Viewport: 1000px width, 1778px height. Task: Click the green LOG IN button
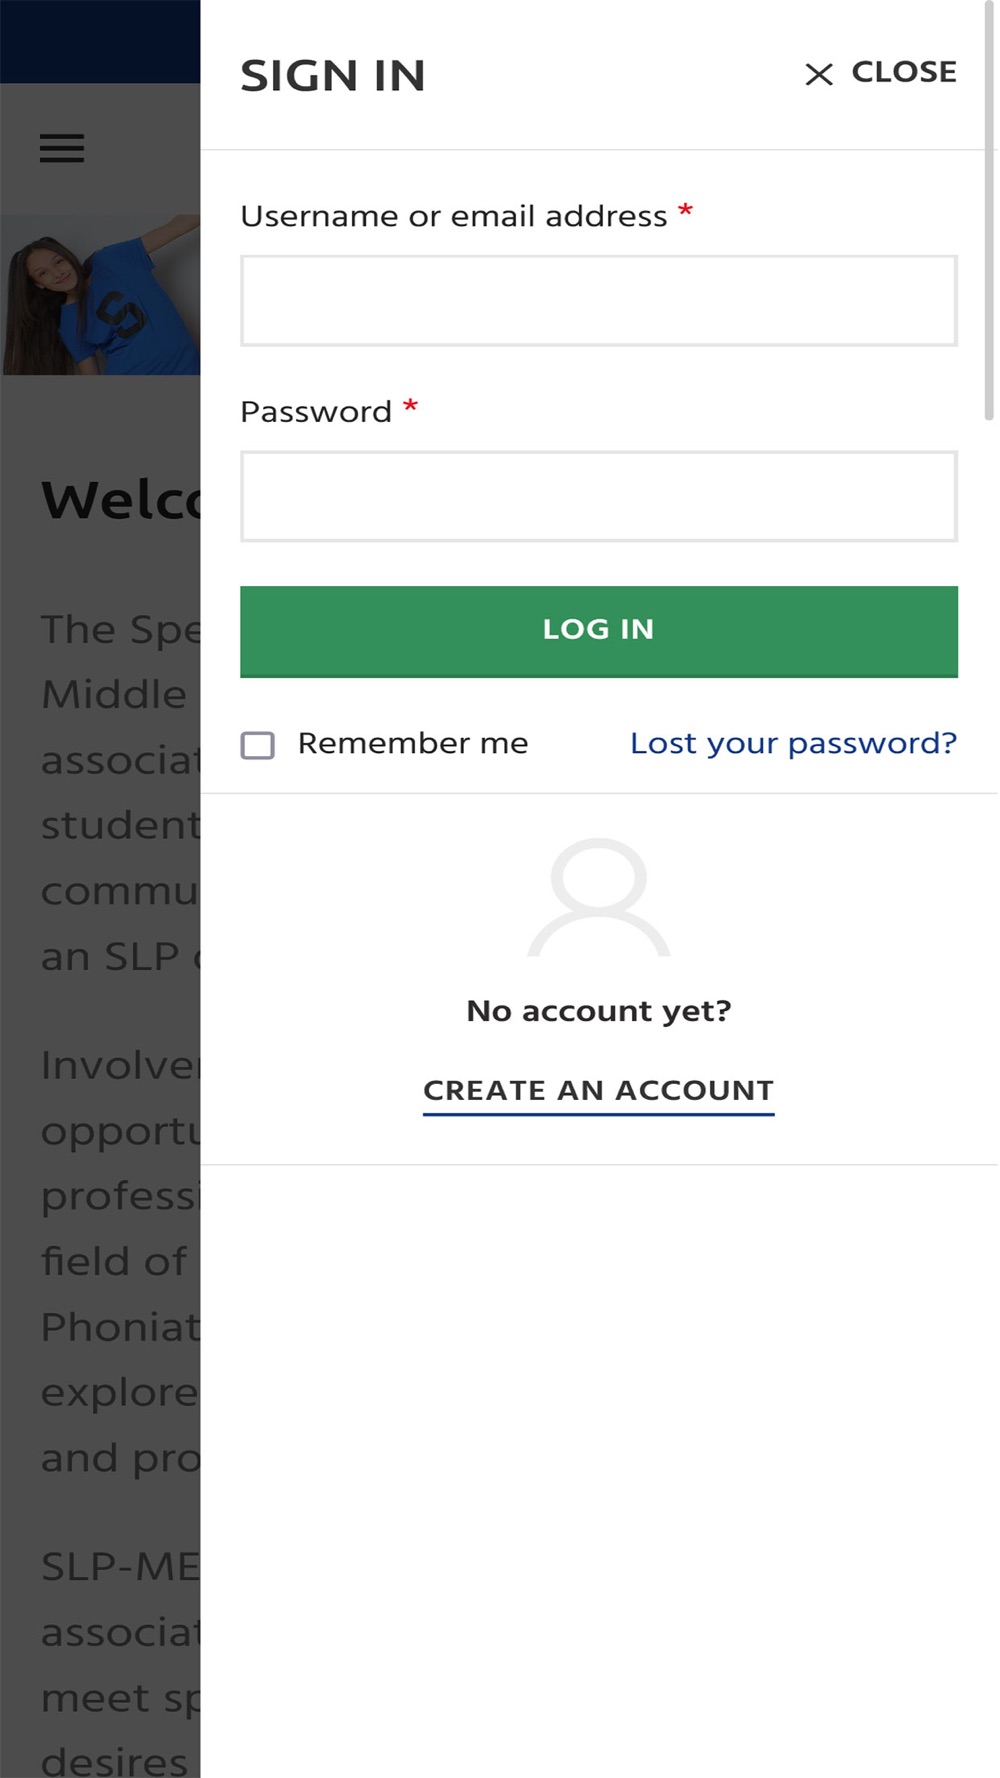point(599,631)
